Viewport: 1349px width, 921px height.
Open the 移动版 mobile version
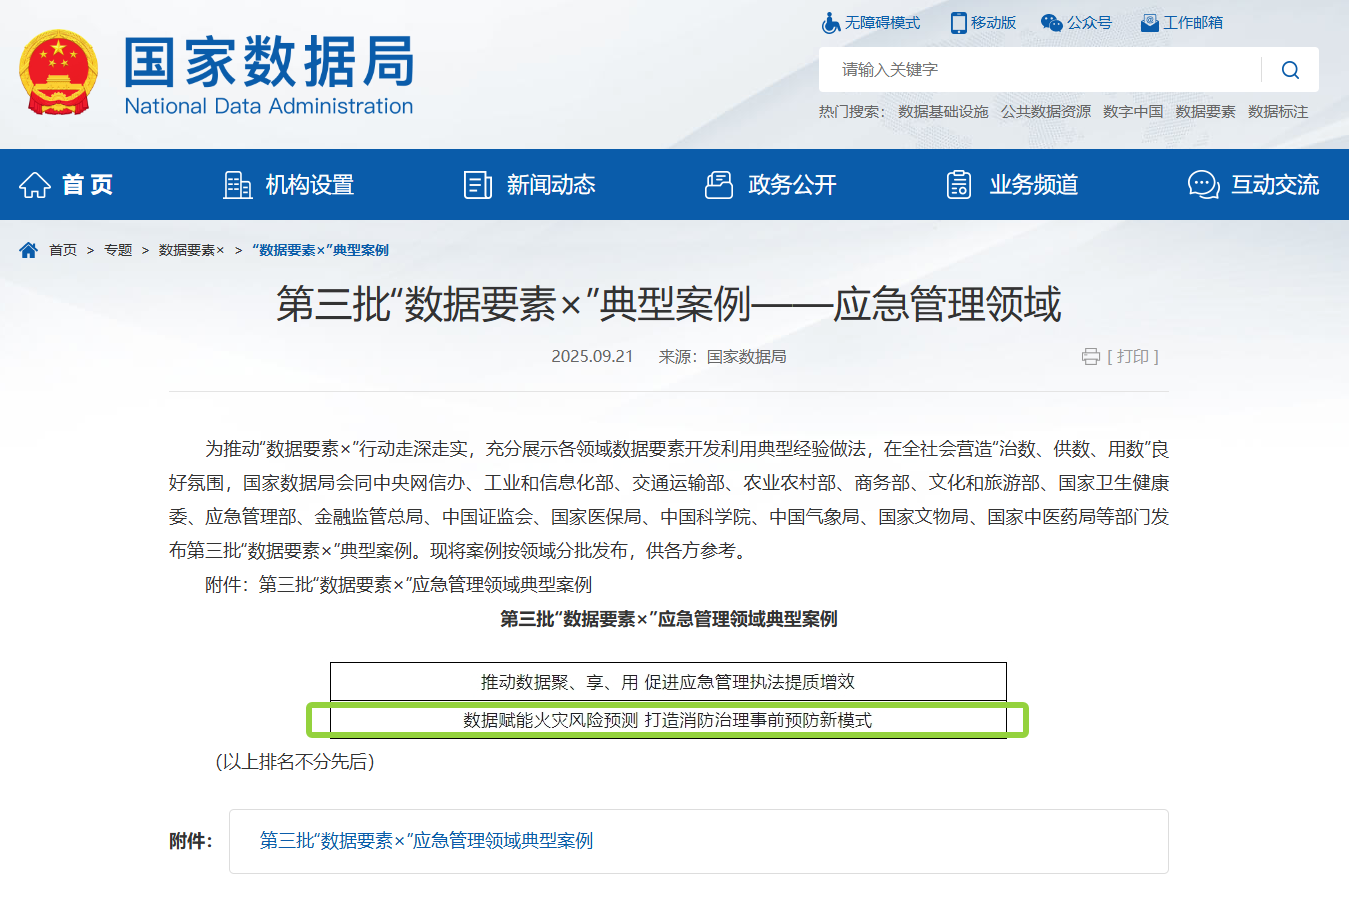click(x=983, y=23)
